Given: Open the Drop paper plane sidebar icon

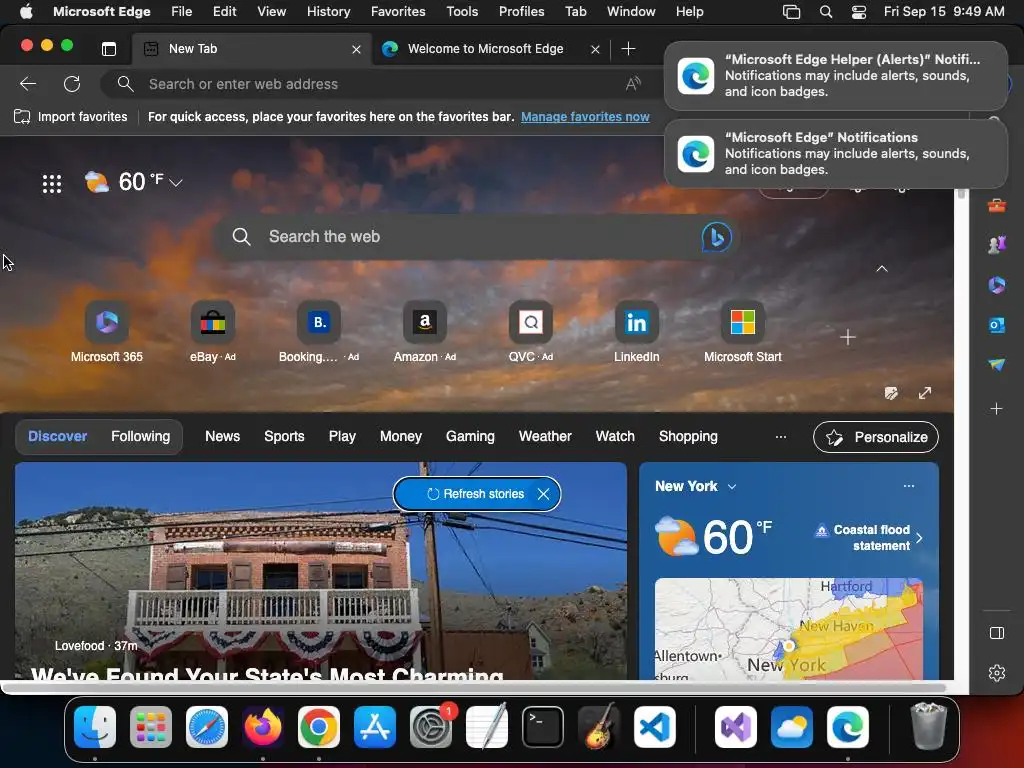Looking at the screenshot, I should point(997,364).
